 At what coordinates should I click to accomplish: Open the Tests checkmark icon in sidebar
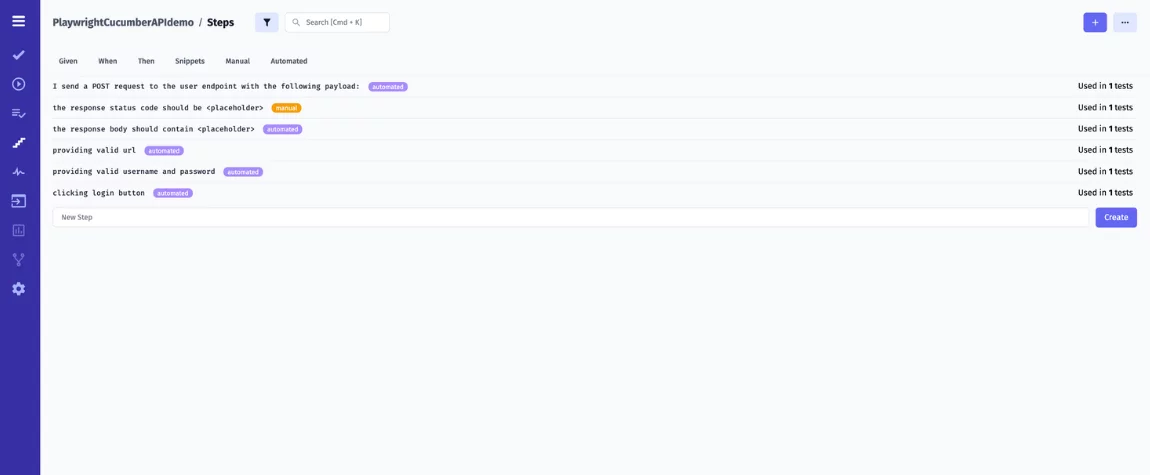click(x=18, y=55)
